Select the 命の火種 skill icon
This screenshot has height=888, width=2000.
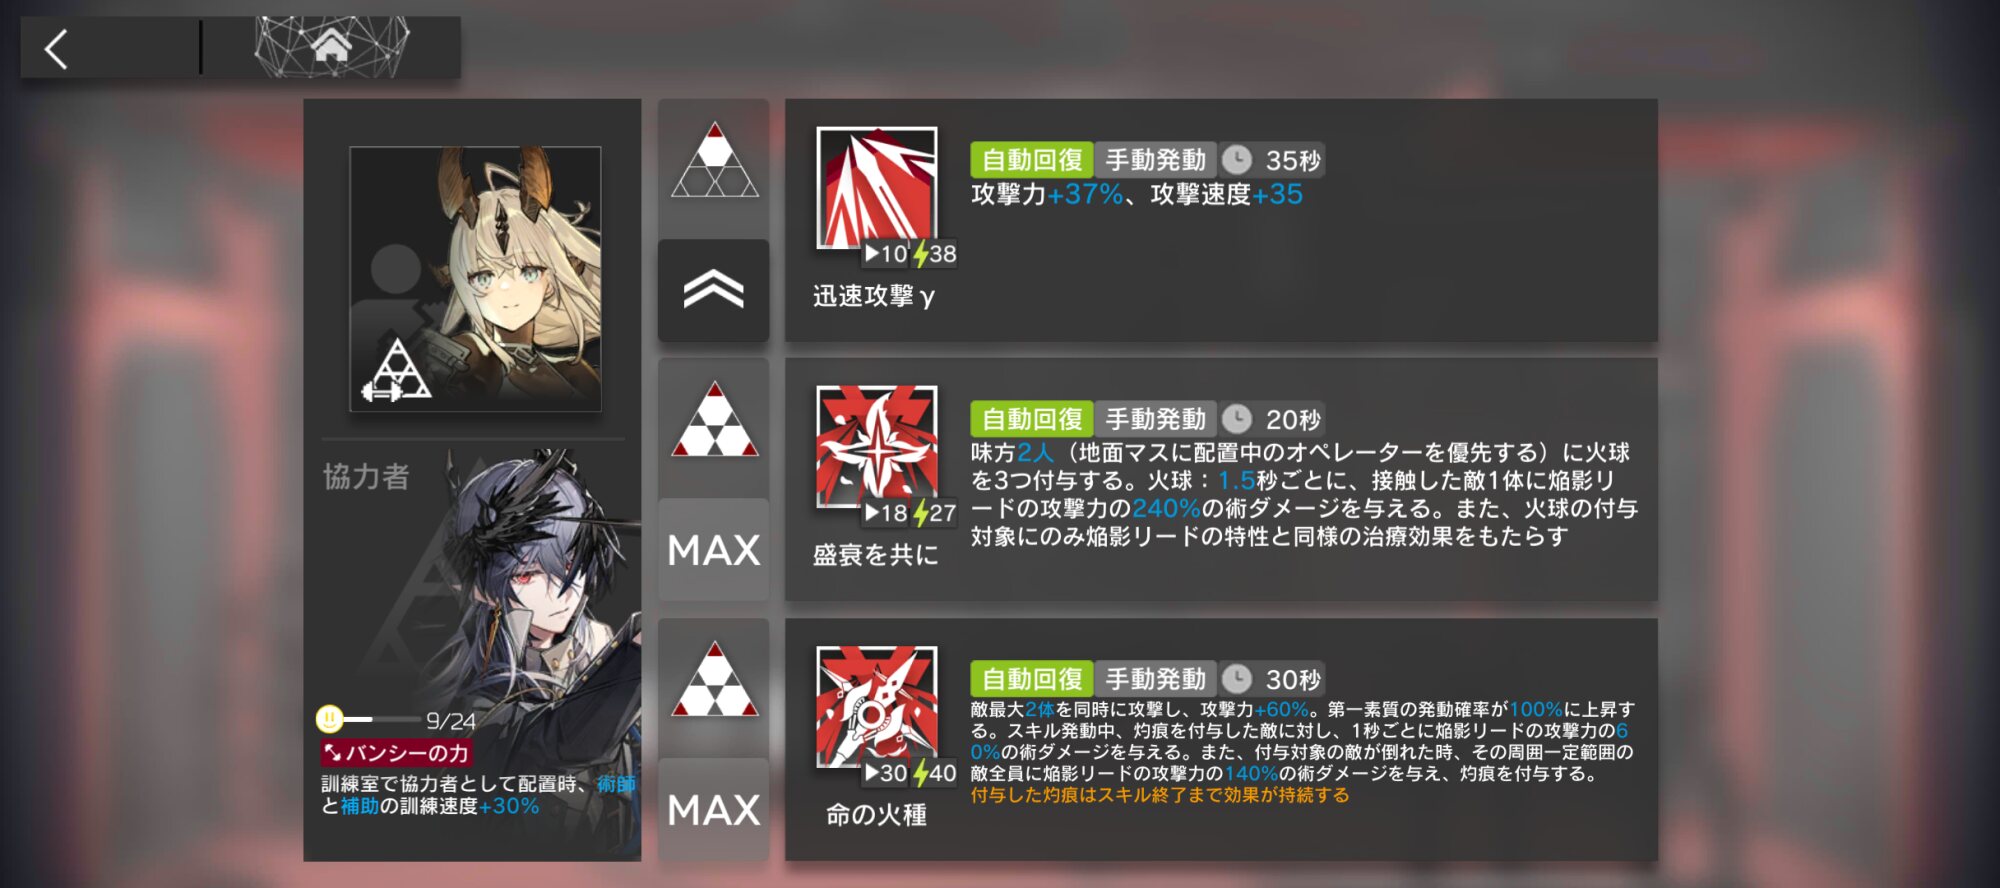(x=877, y=707)
